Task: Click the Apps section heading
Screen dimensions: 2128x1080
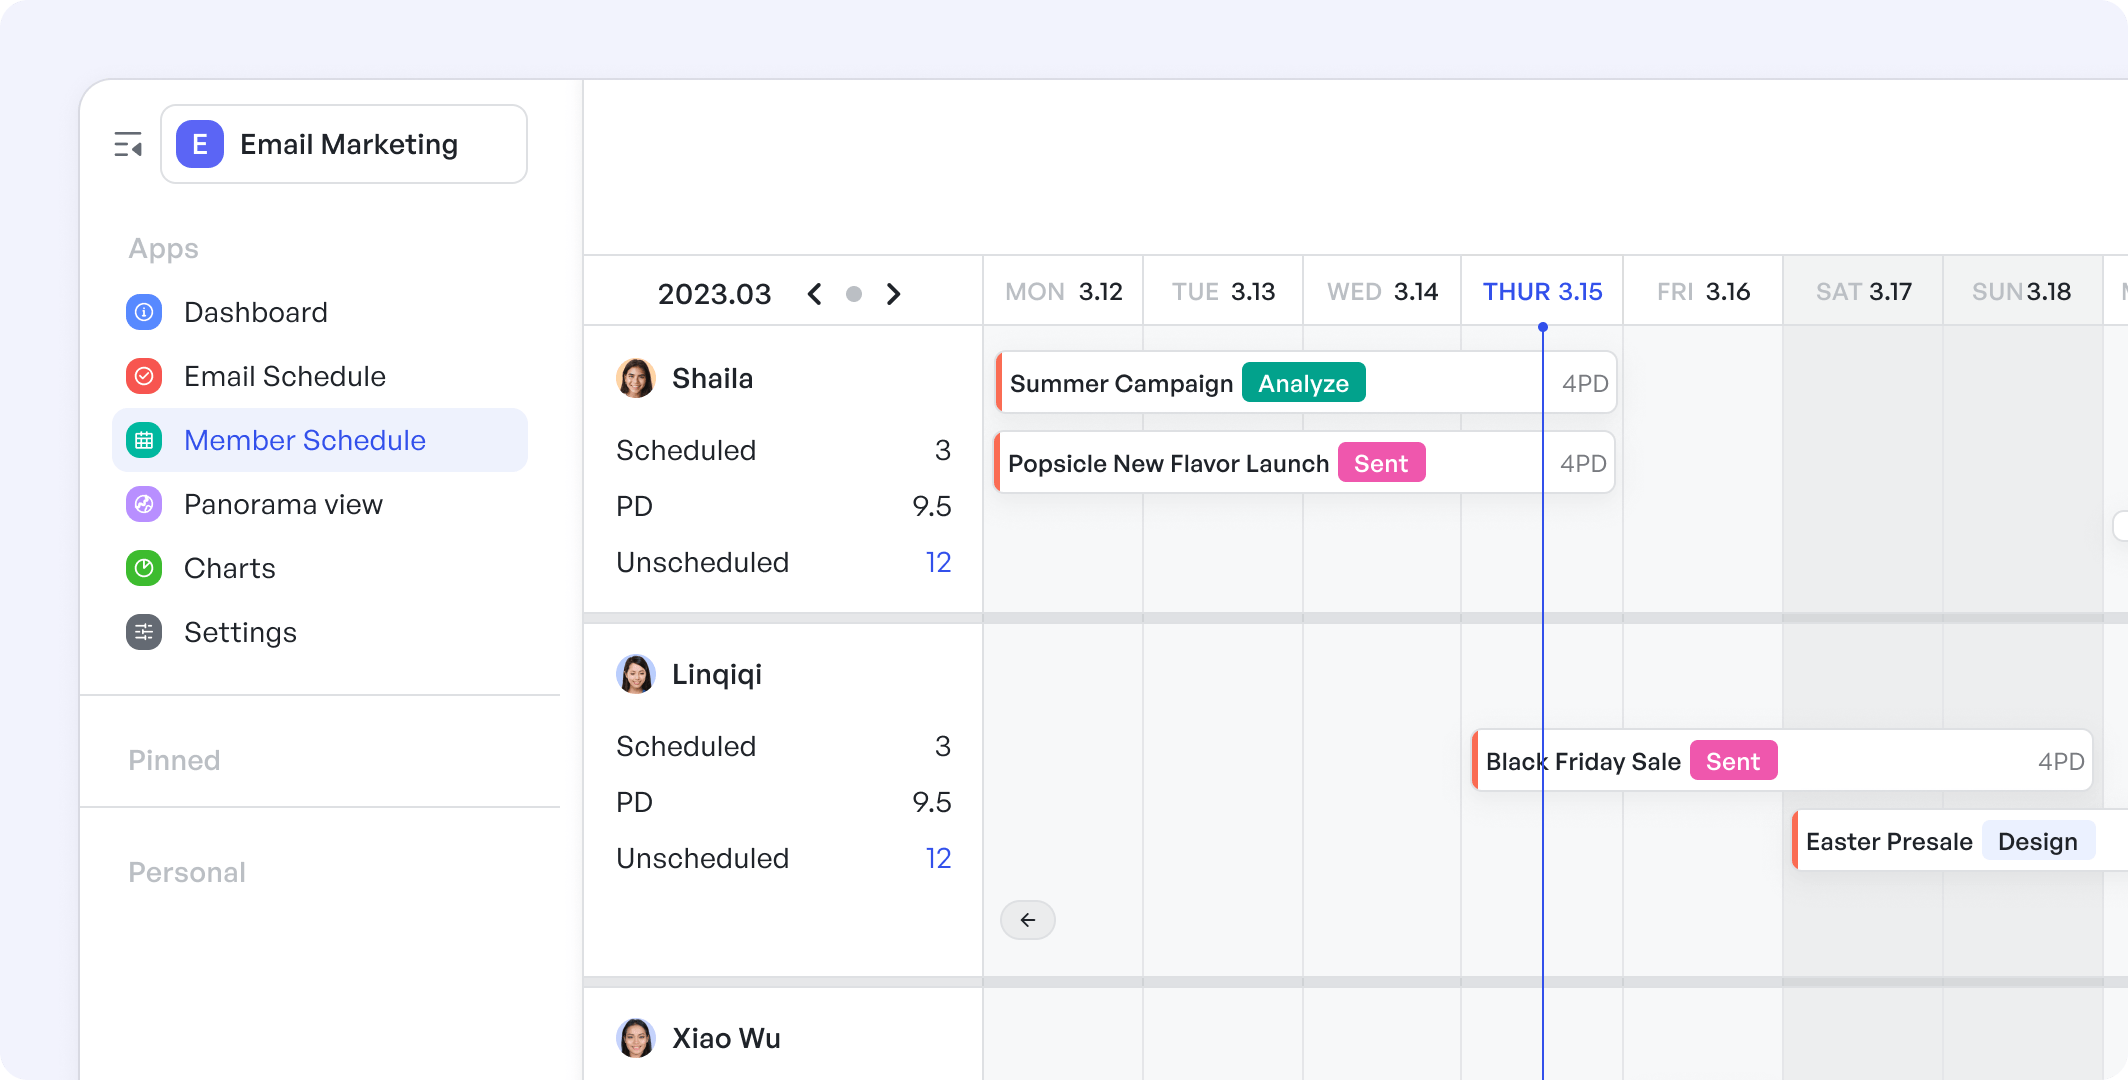Action: tap(163, 248)
